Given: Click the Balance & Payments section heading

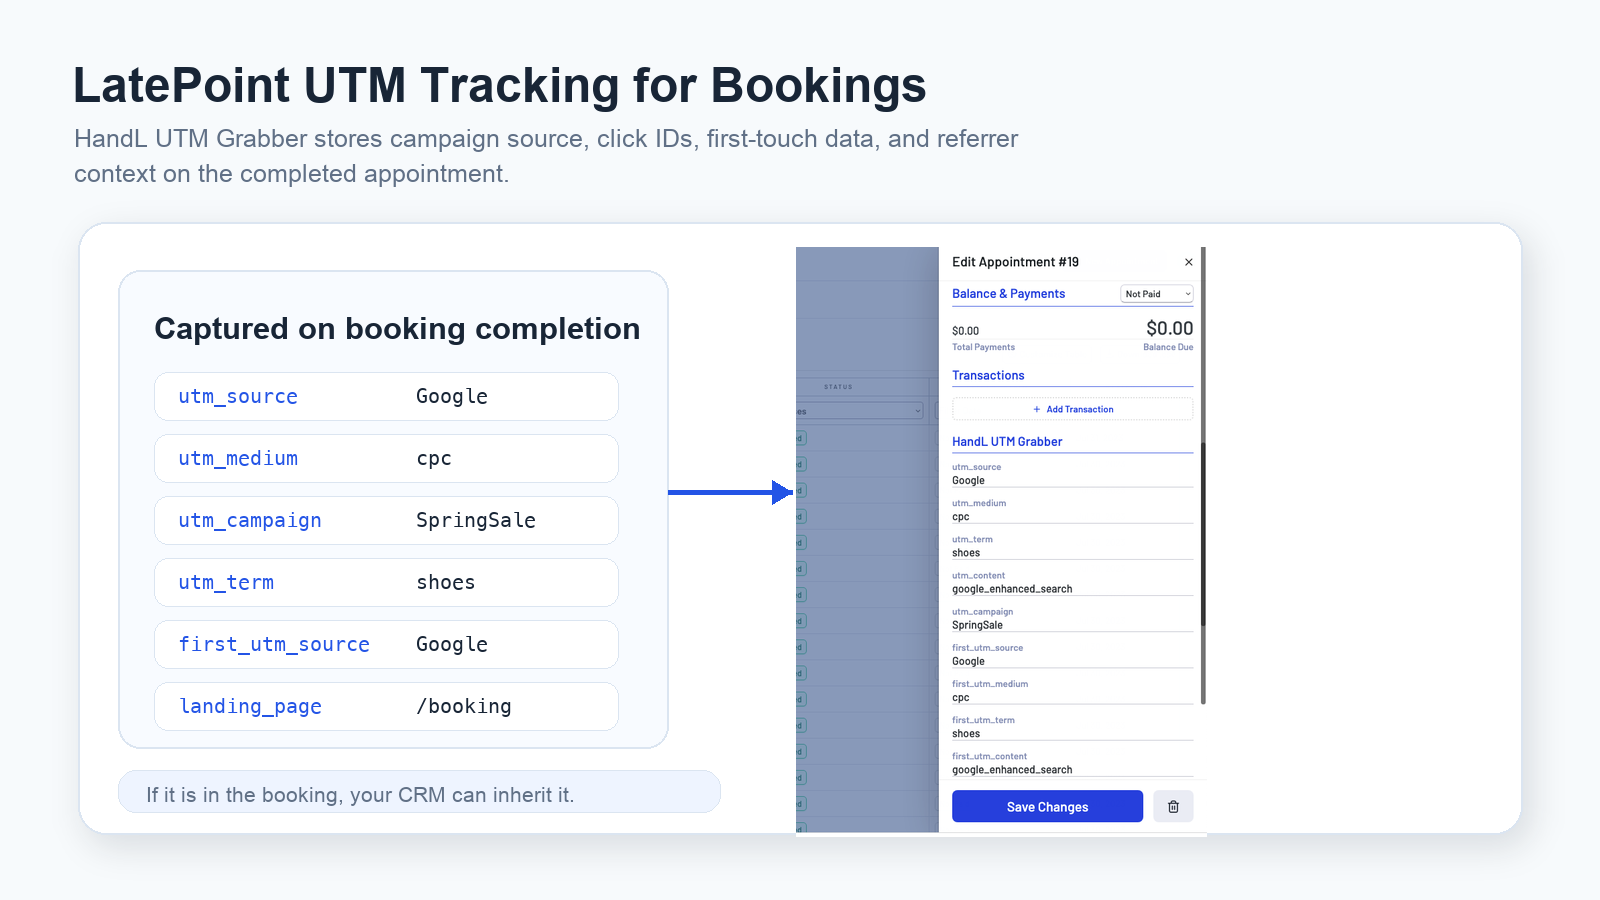Looking at the screenshot, I should [1008, 294].
